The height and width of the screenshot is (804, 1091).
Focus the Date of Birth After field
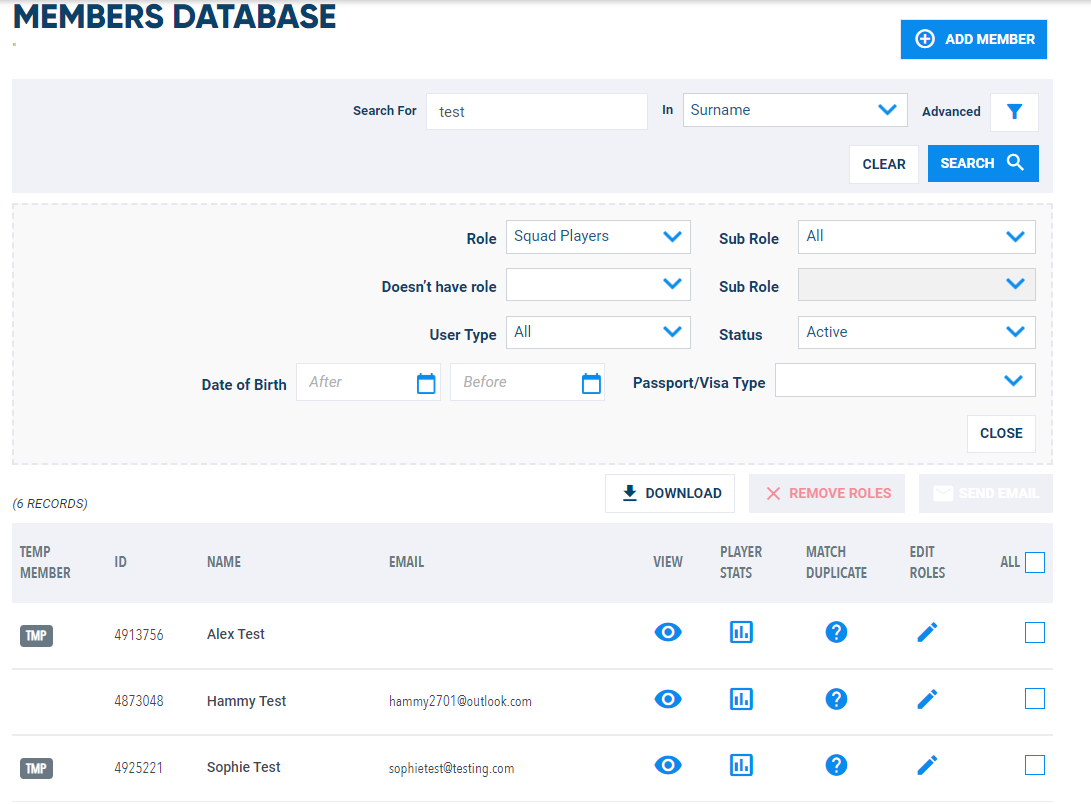pyautogui.click(x=368, y=382)
